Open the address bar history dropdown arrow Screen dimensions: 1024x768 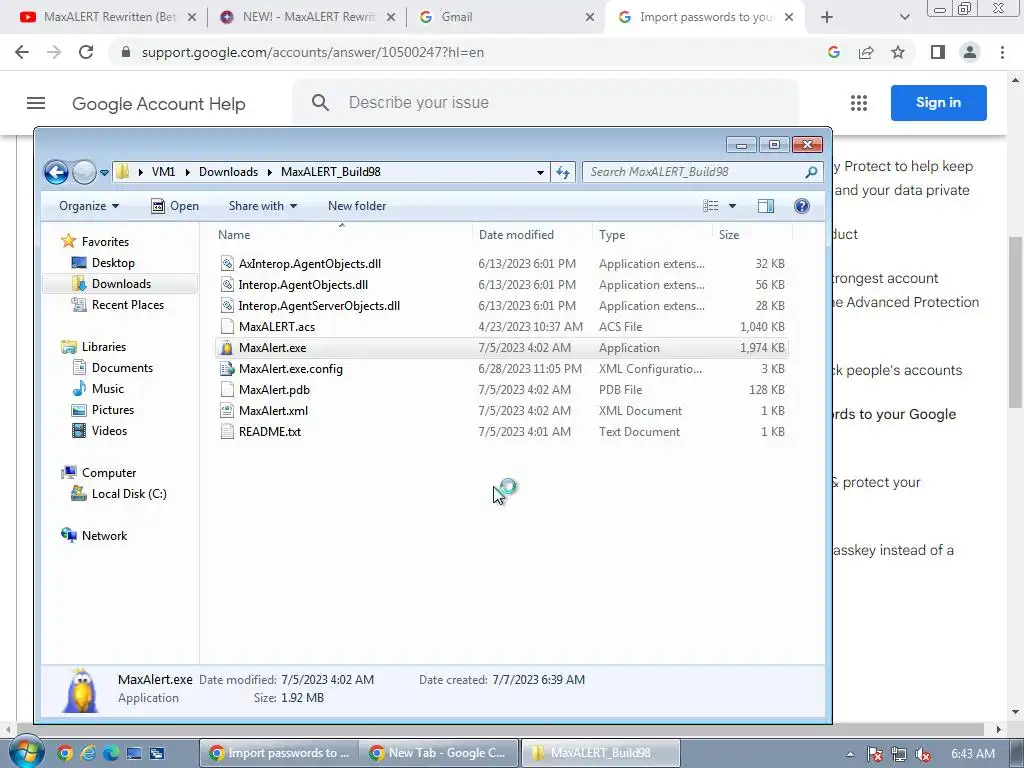coord(540,172)
